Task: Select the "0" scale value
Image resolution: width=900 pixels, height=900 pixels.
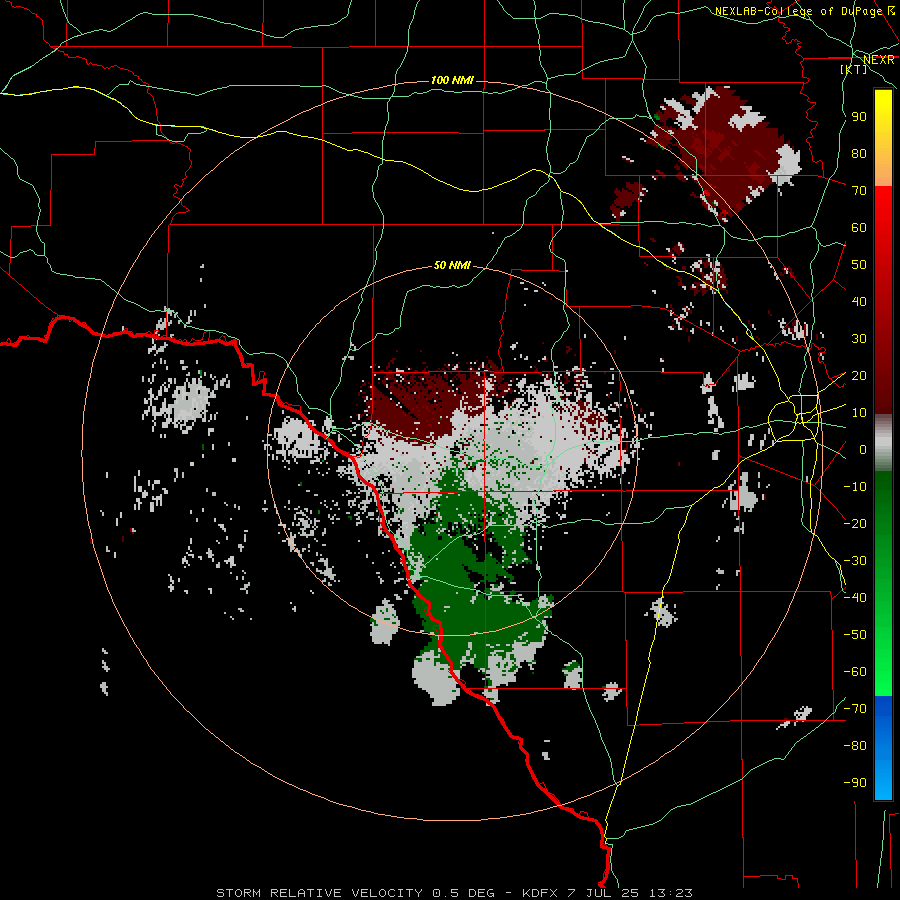Action: pos(863,449)
